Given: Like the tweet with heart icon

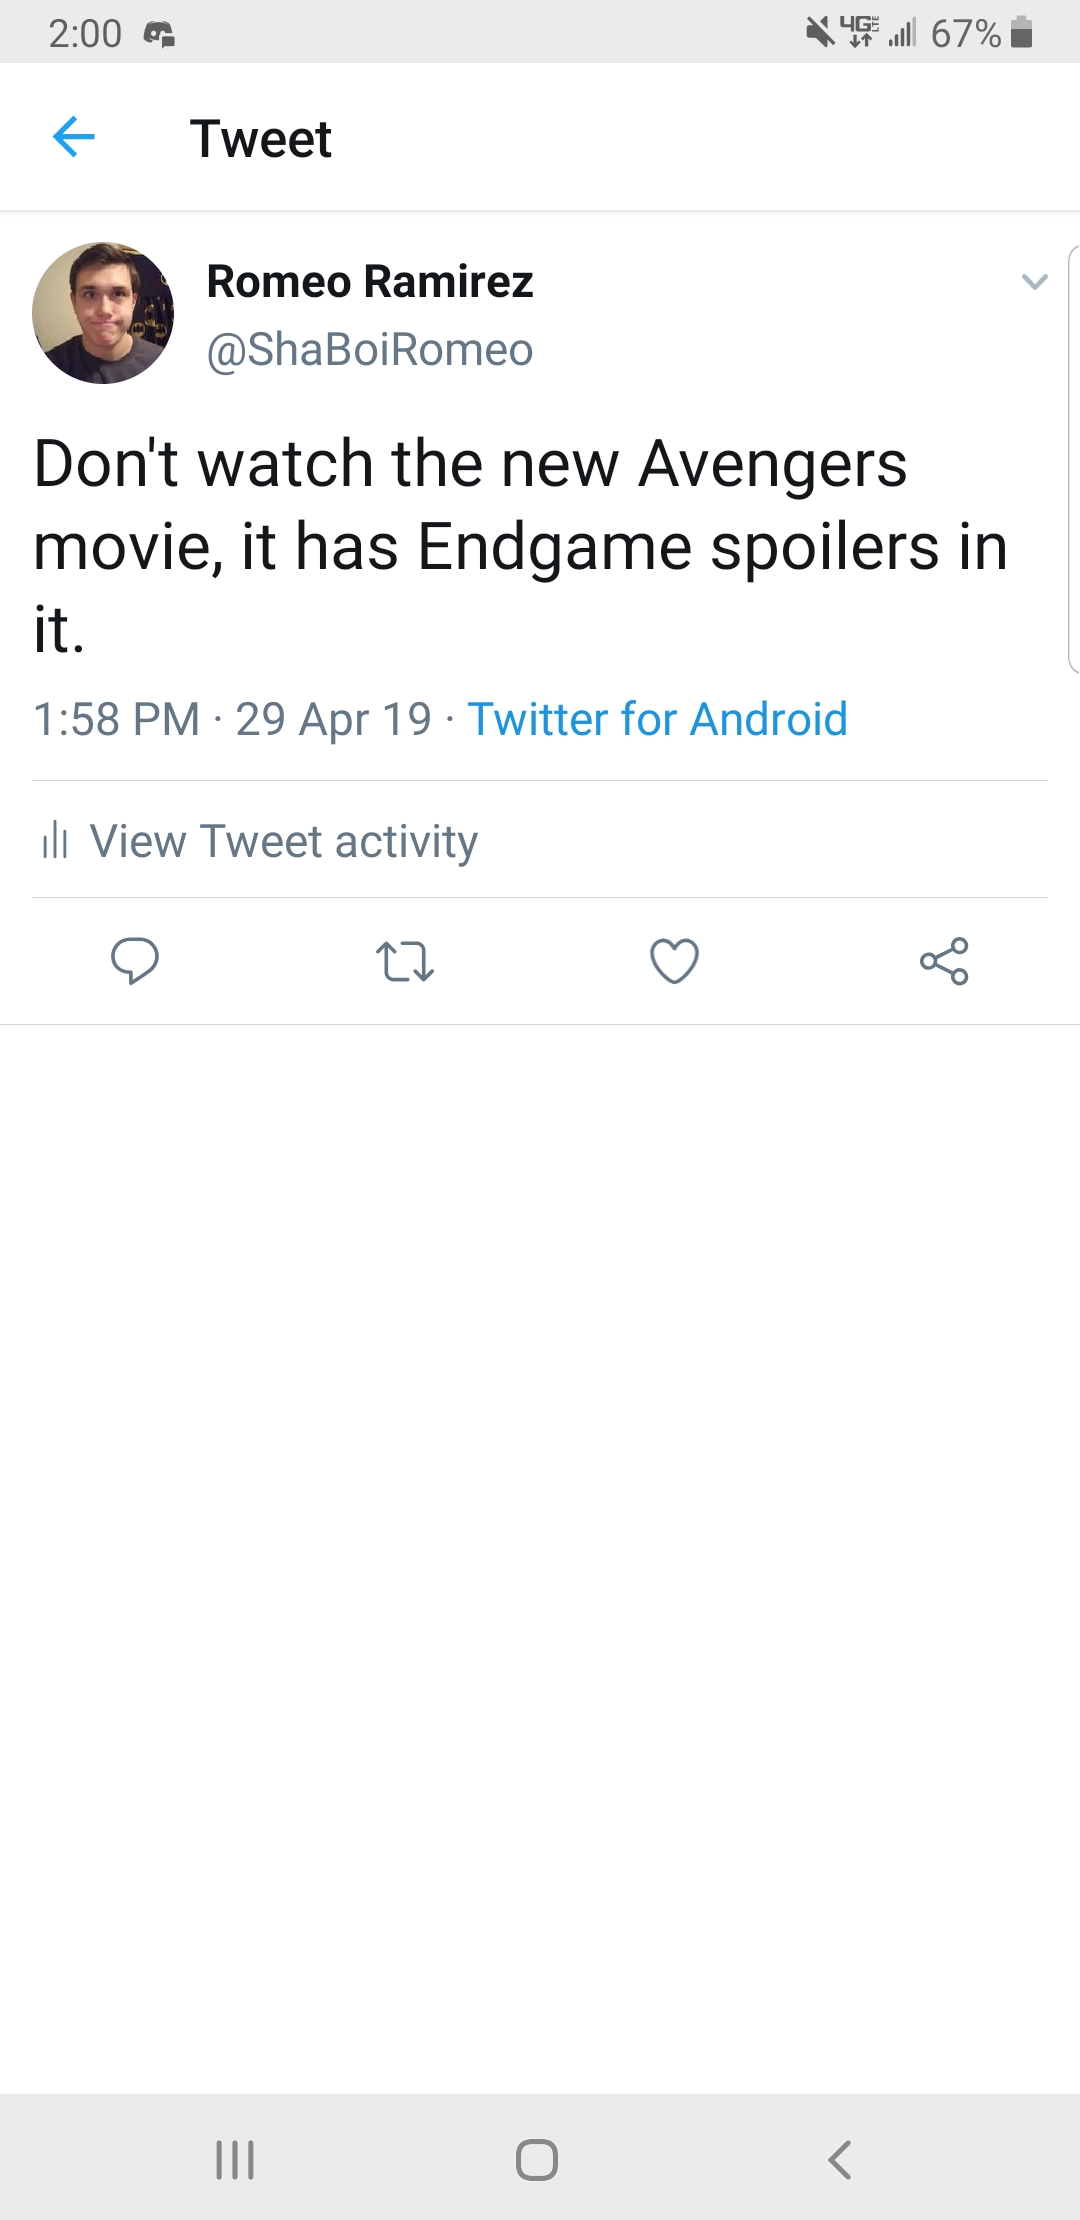Looking at the screenshot, I should click(674, 960).
